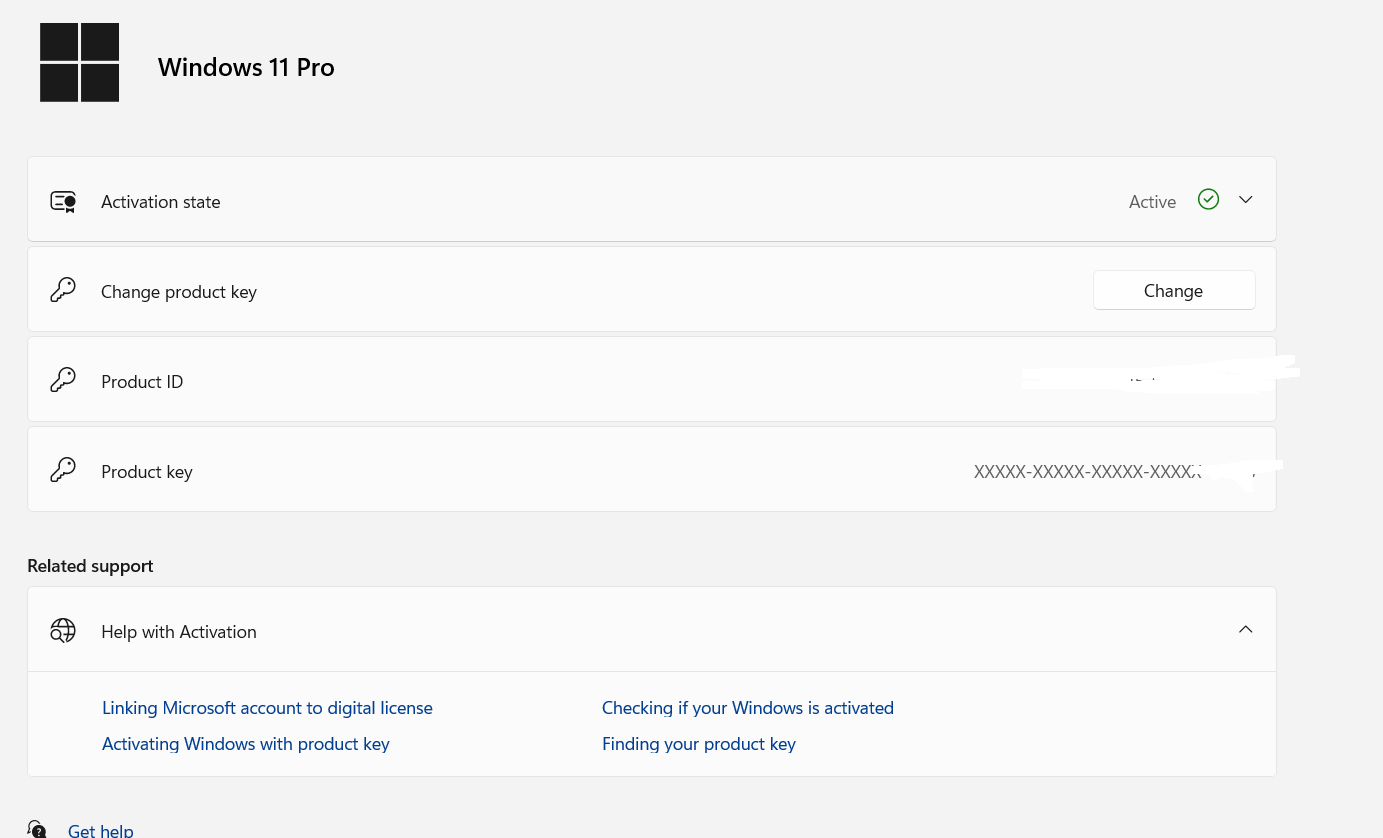Click the Change product key label
This screenshot has width=1383, height=838.
[x=179, y=292]
